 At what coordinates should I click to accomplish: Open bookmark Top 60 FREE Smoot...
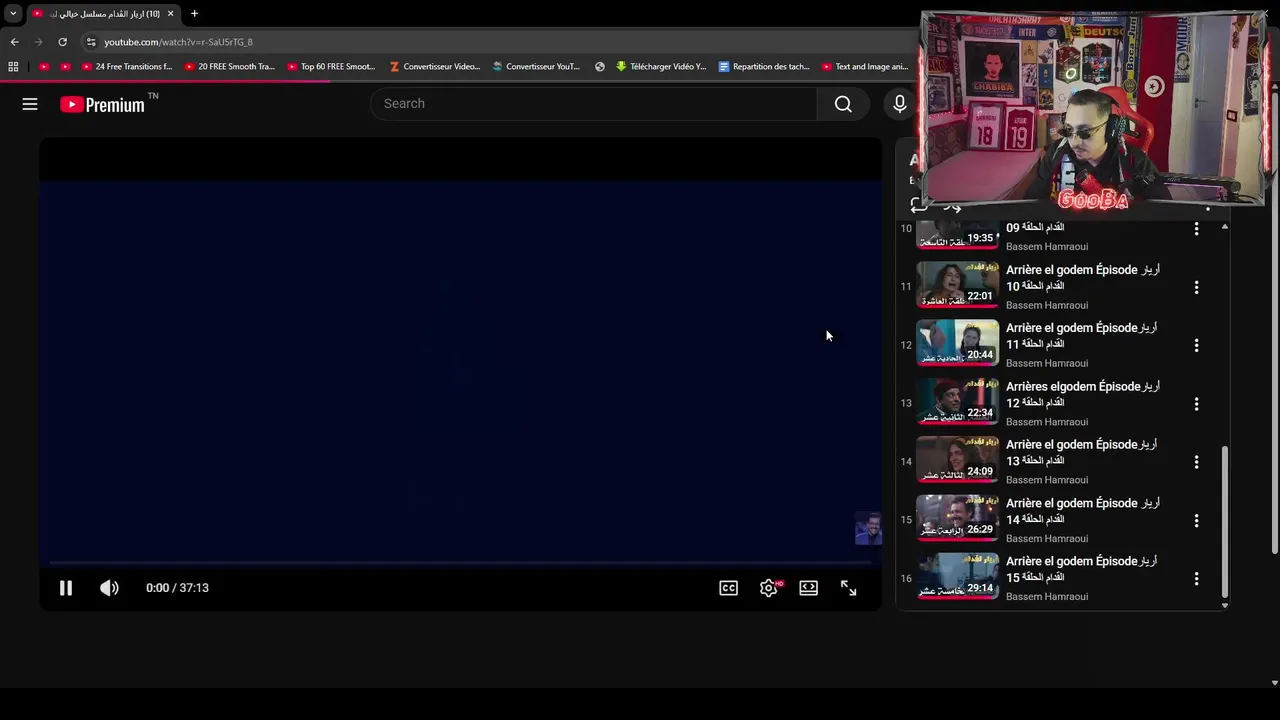331,67
